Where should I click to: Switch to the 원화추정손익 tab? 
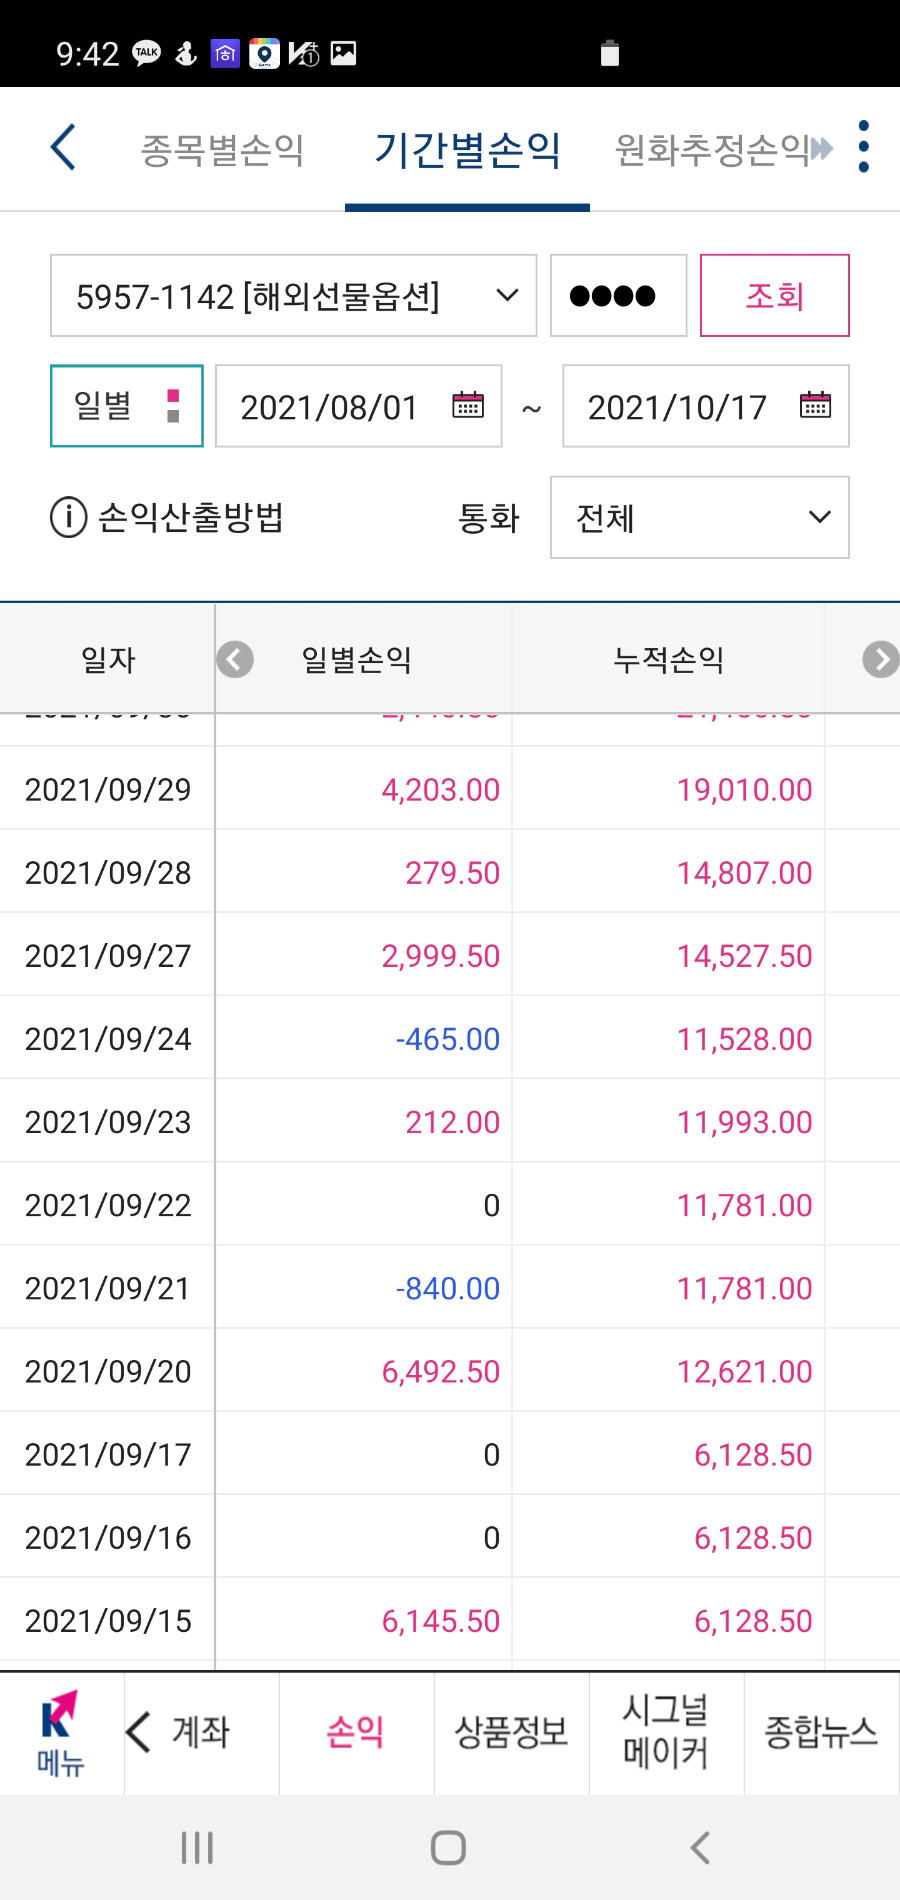(712, 150)
